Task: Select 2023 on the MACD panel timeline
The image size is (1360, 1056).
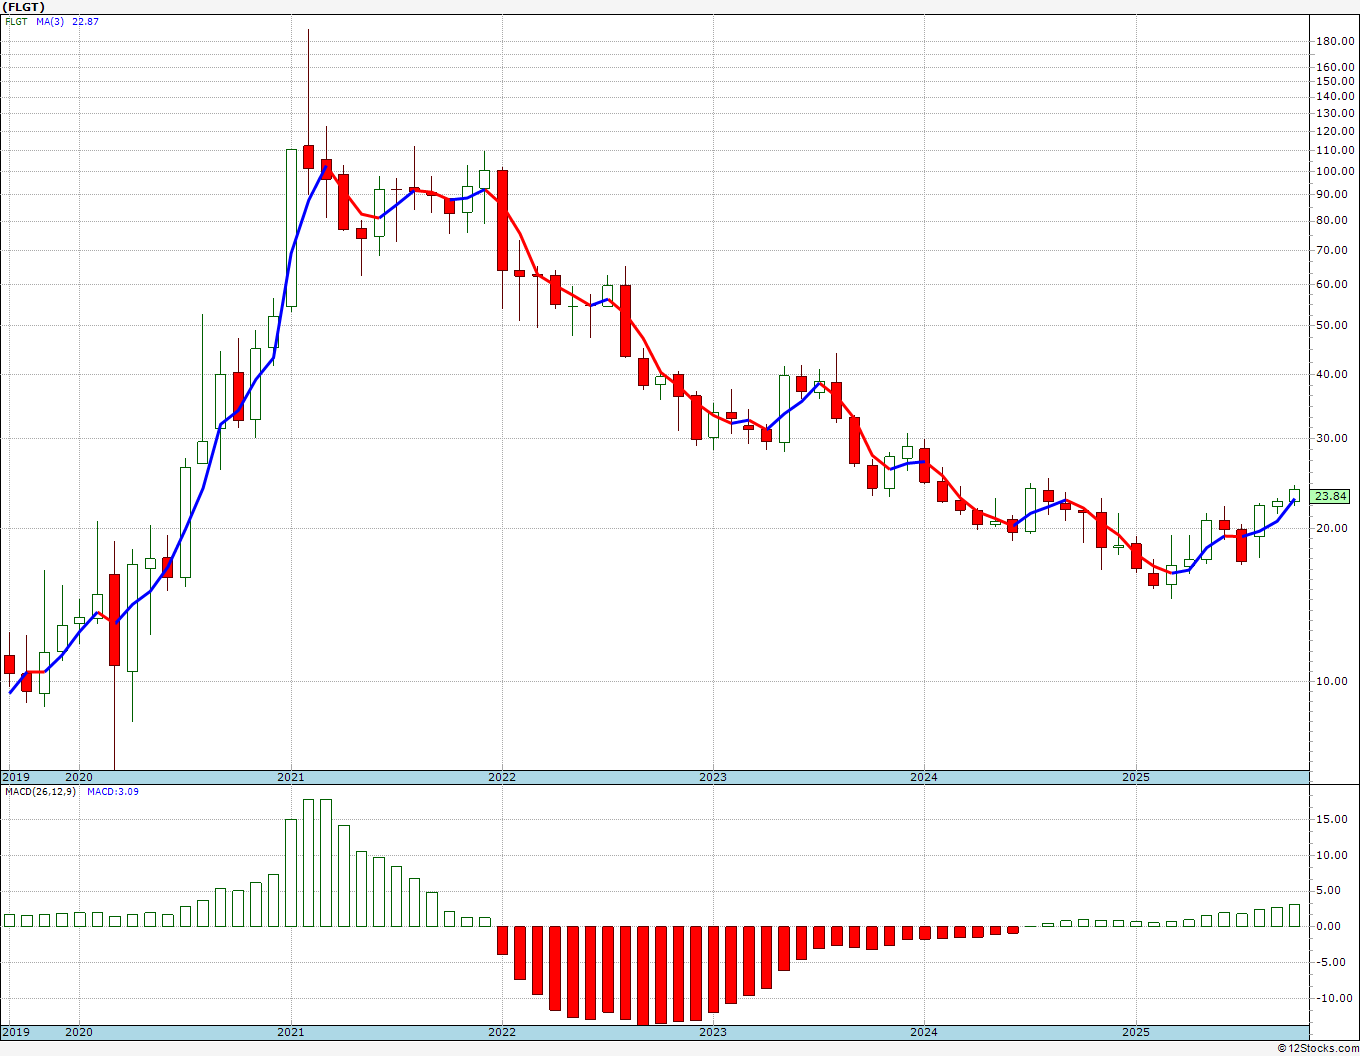Action: click(712, 1032)
